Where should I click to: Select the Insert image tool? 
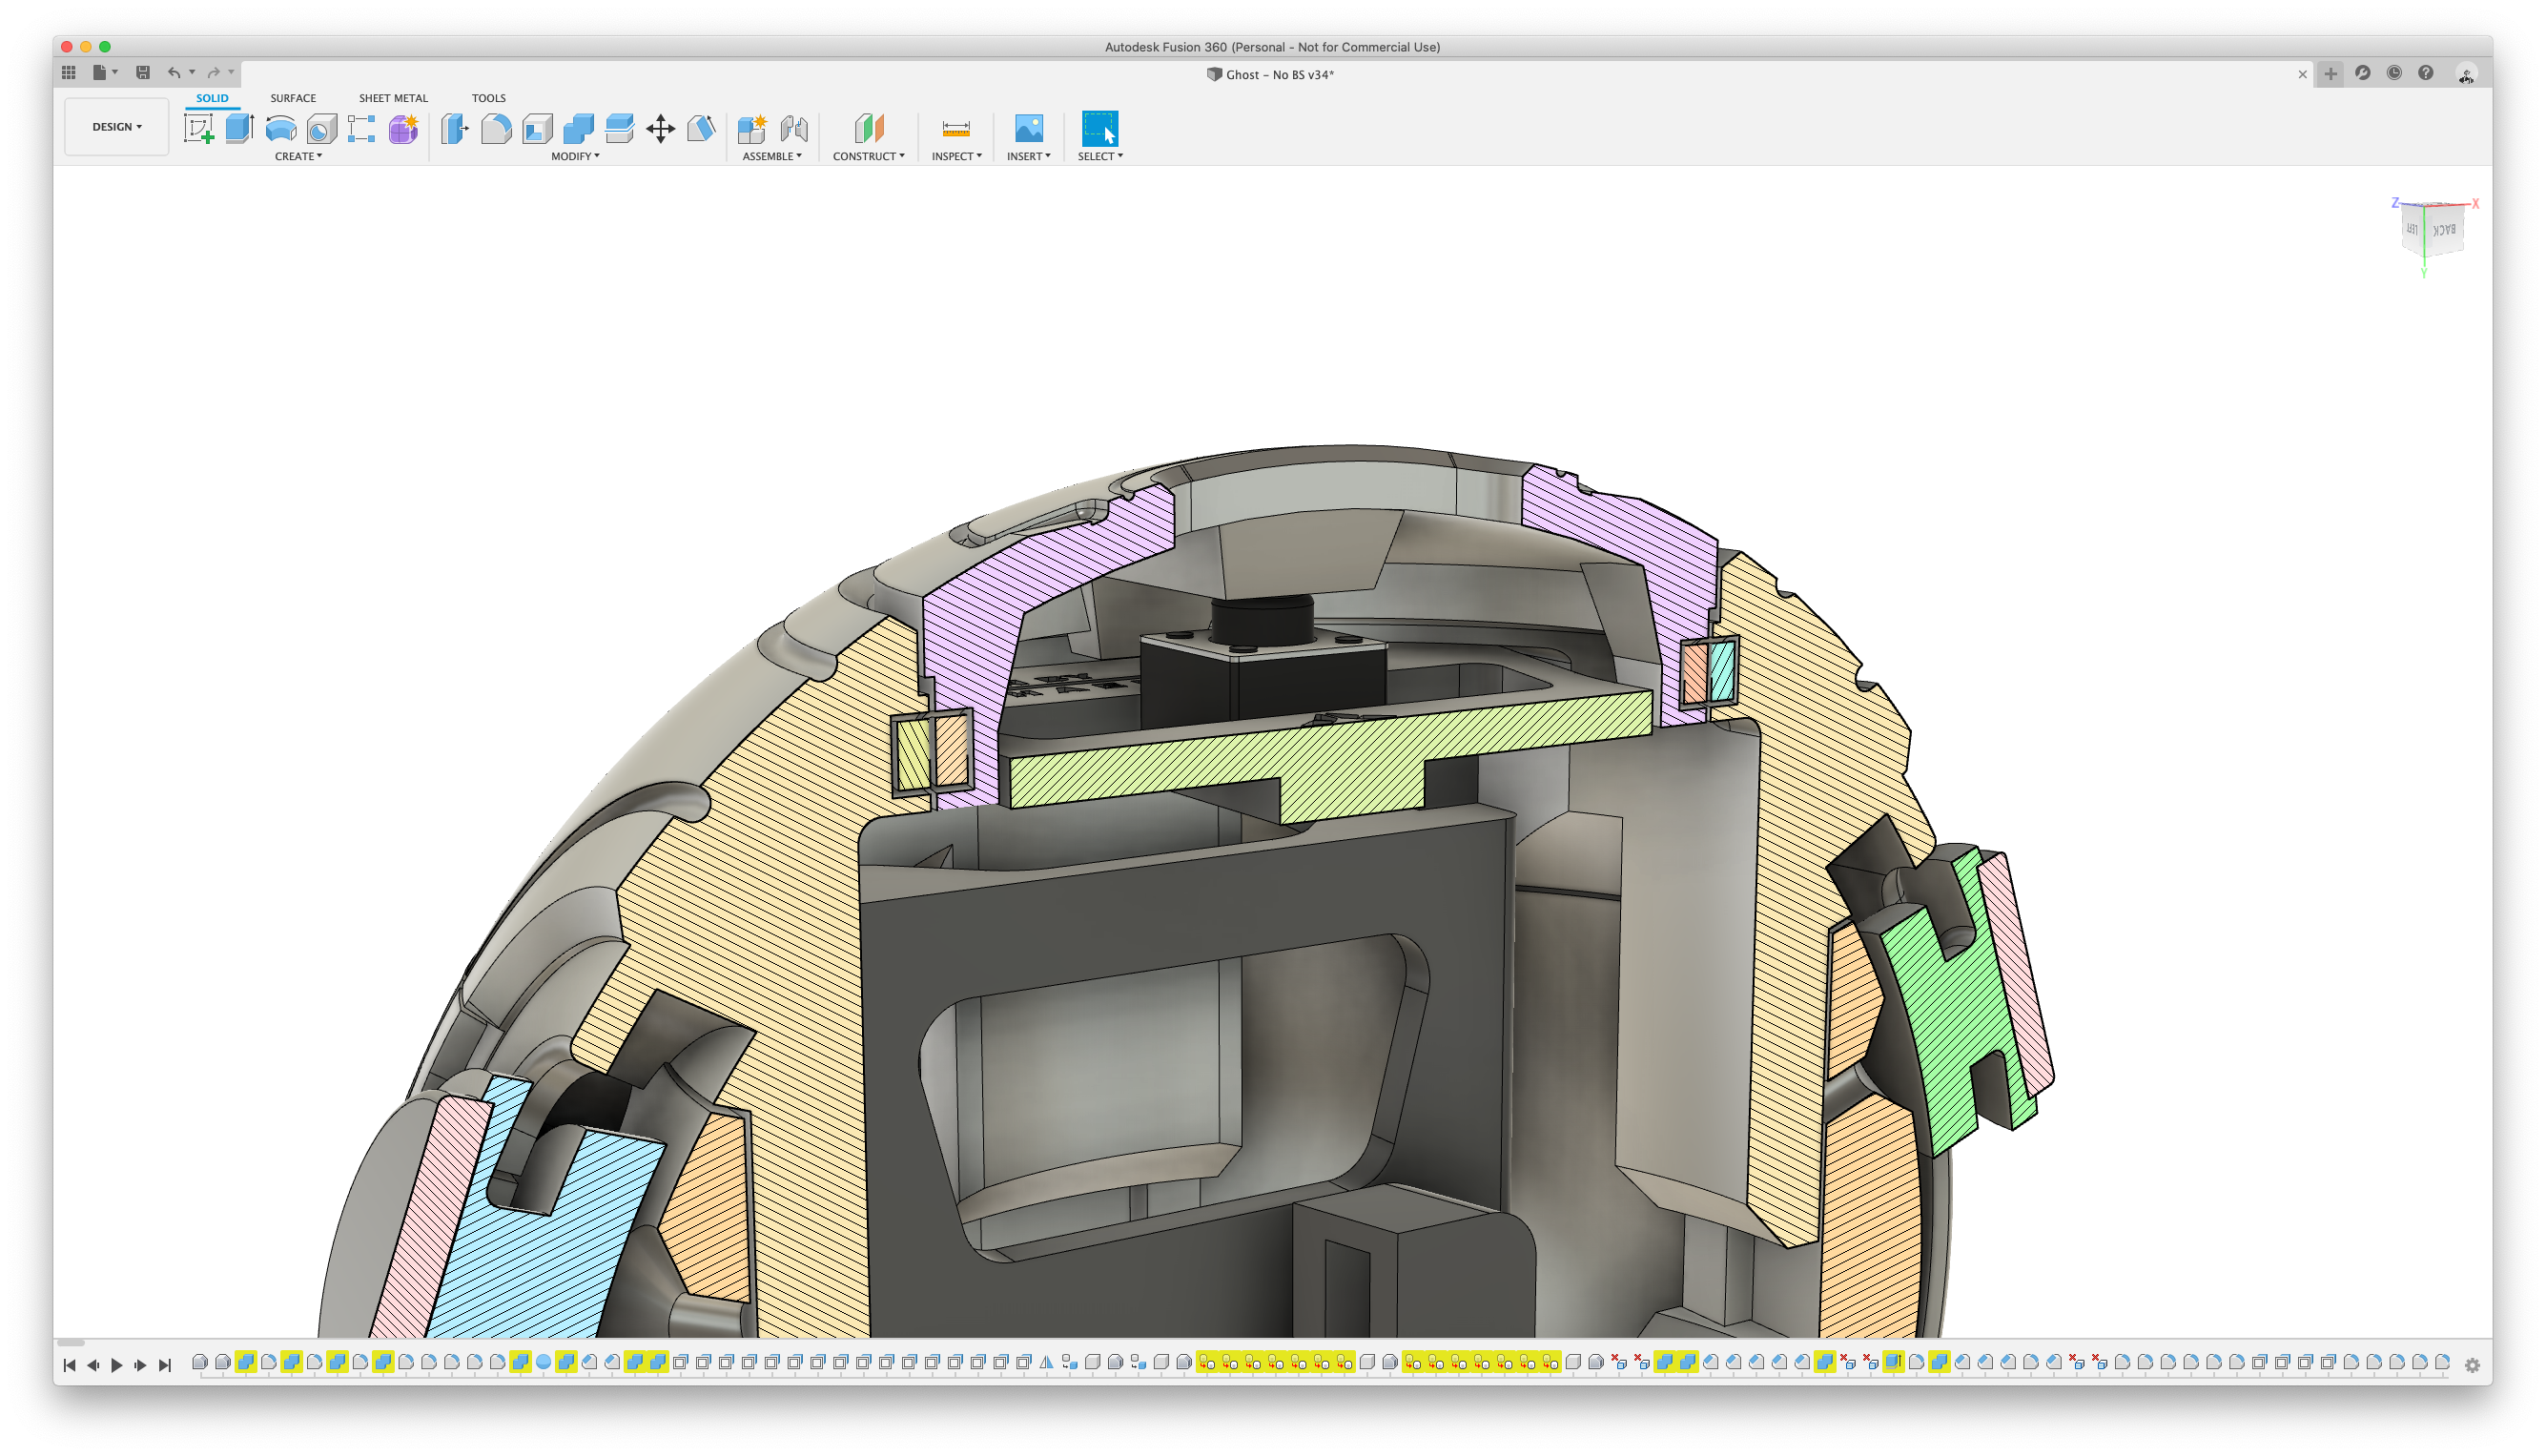(x=1028, y=129)
